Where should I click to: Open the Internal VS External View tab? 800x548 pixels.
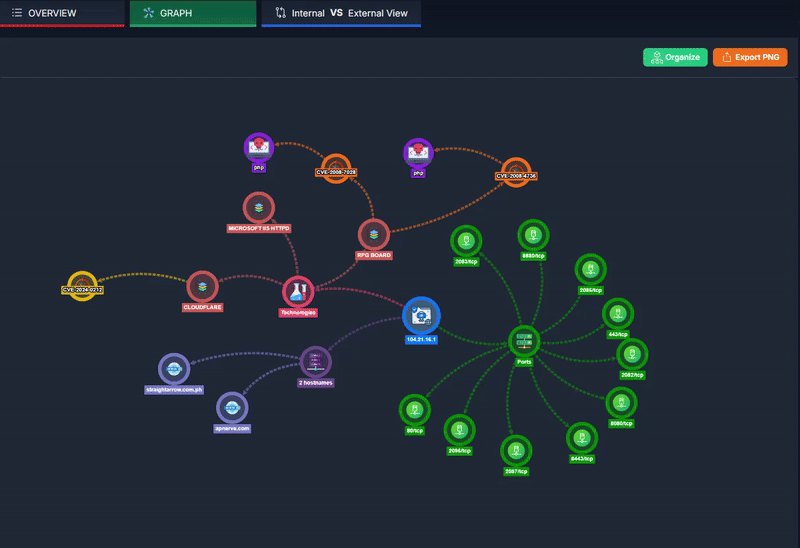[x=341, y=13]
